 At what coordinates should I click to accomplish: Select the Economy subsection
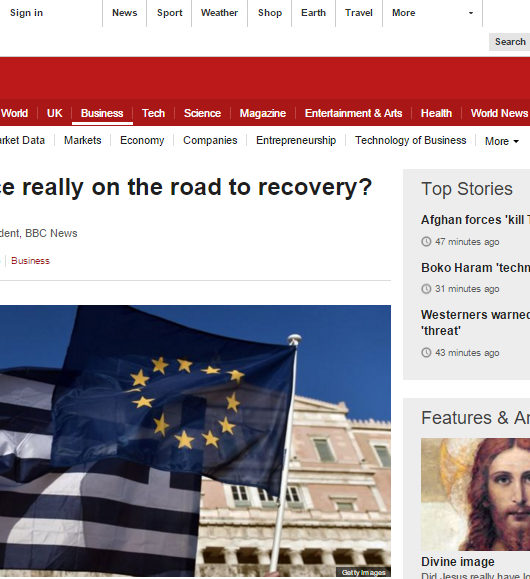pos(142,140)
